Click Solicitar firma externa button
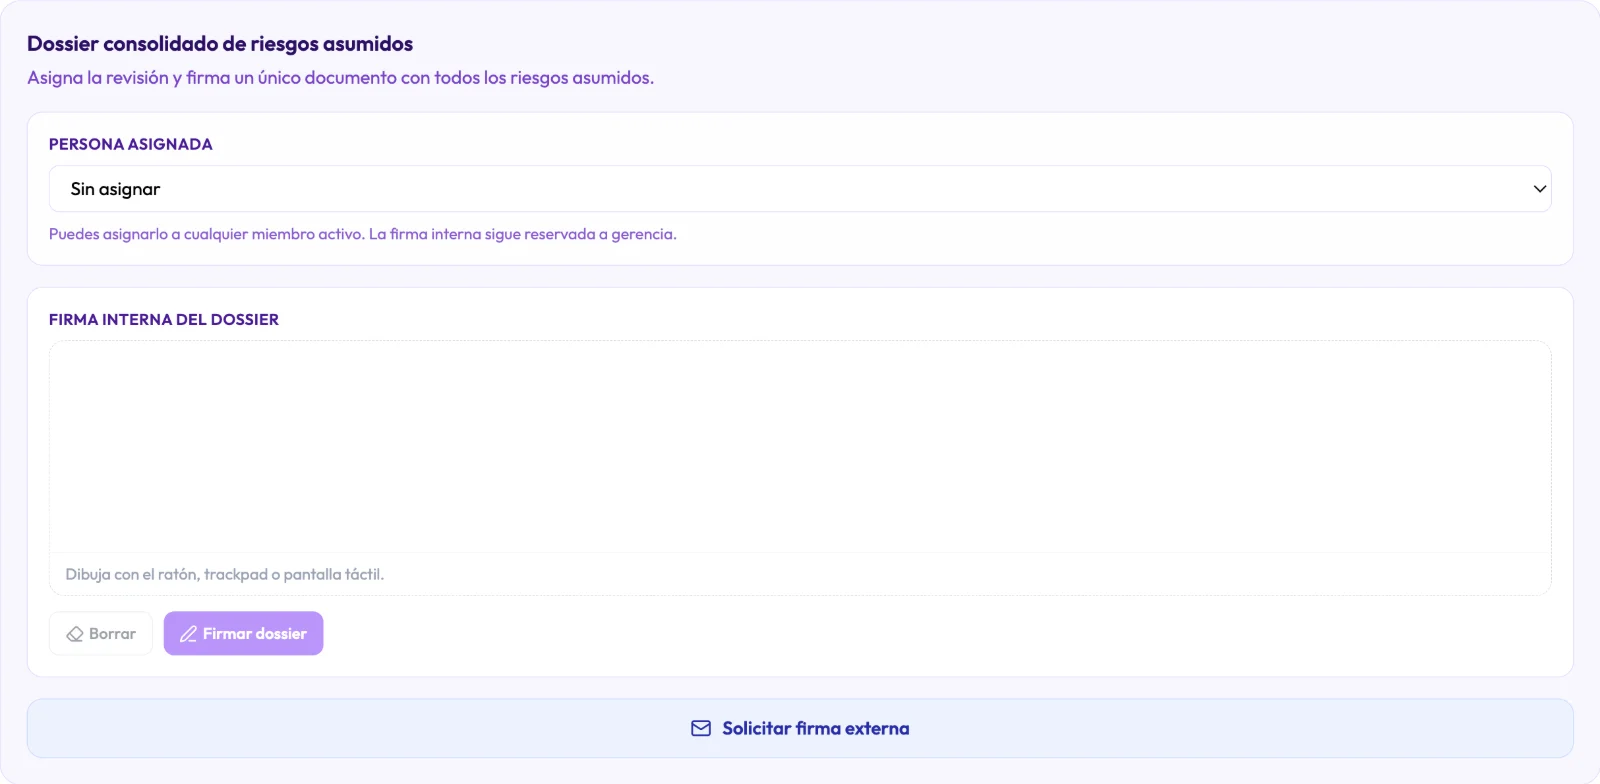Image resolution: width=1600 pixels, height=784 pixels. point(800,728)
